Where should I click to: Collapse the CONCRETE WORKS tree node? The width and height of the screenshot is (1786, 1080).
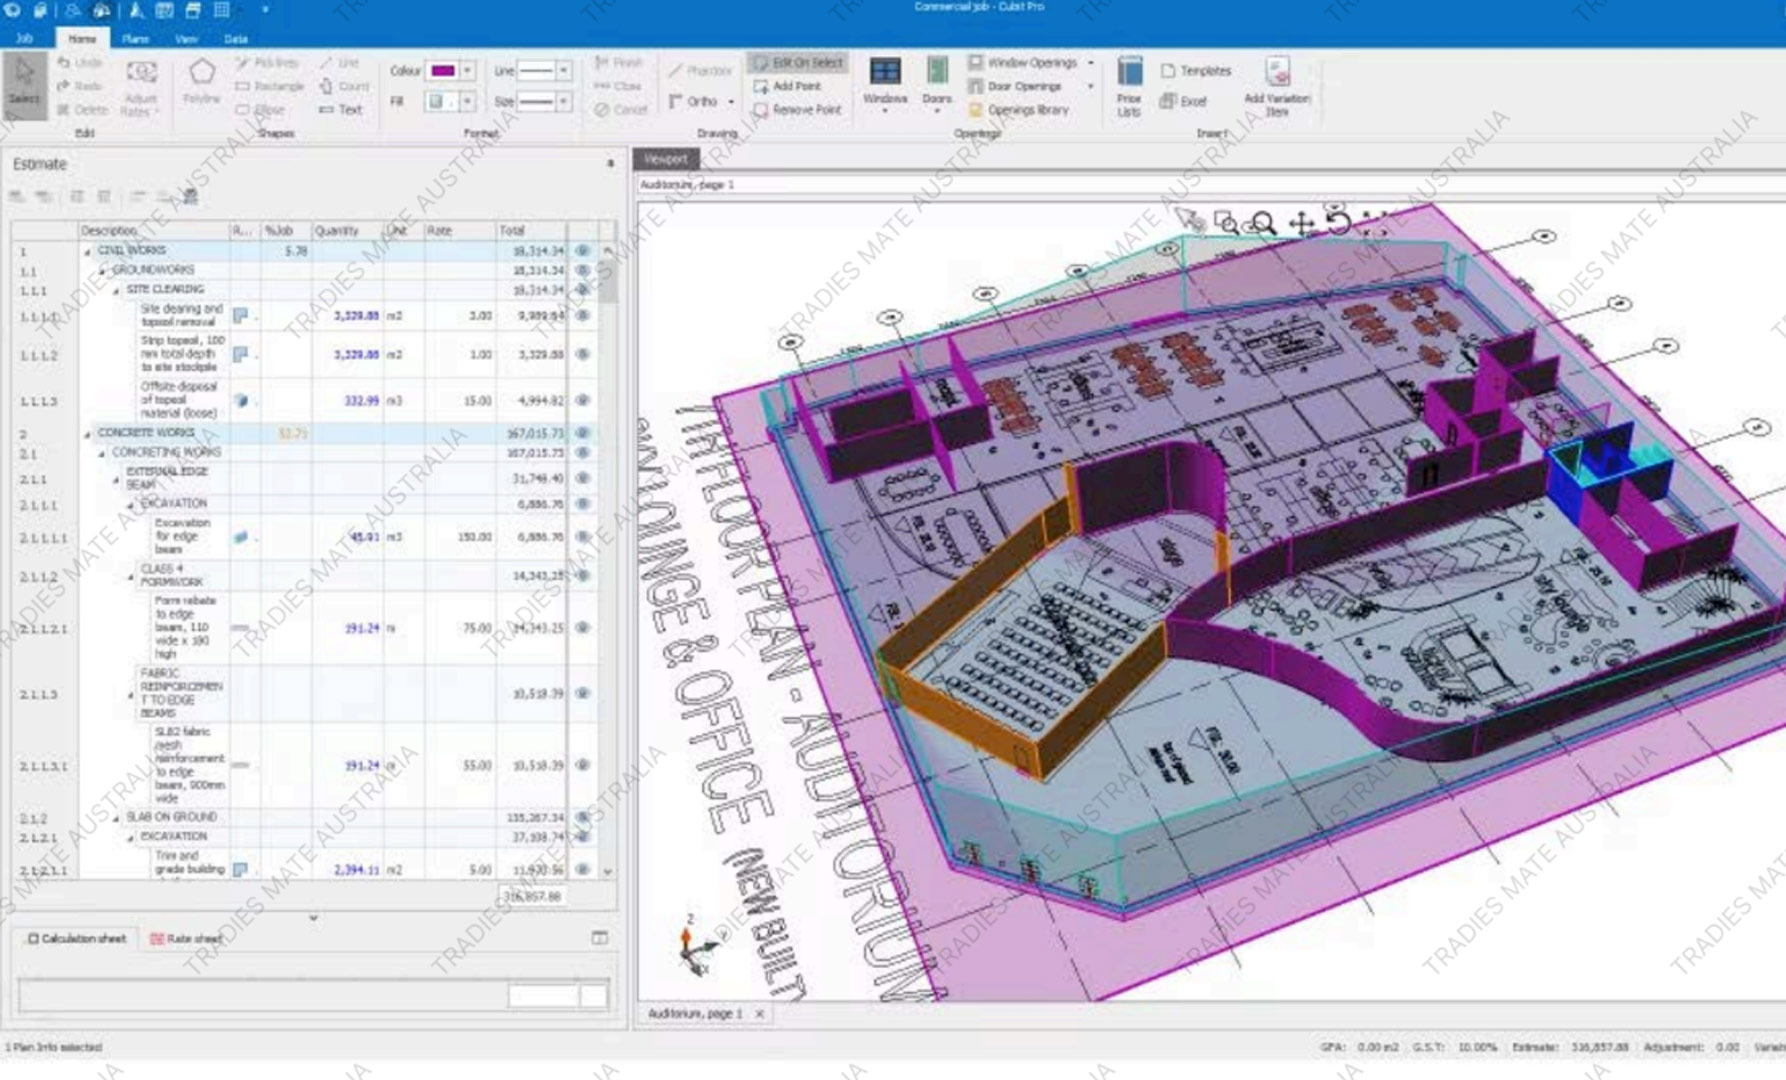88,434
